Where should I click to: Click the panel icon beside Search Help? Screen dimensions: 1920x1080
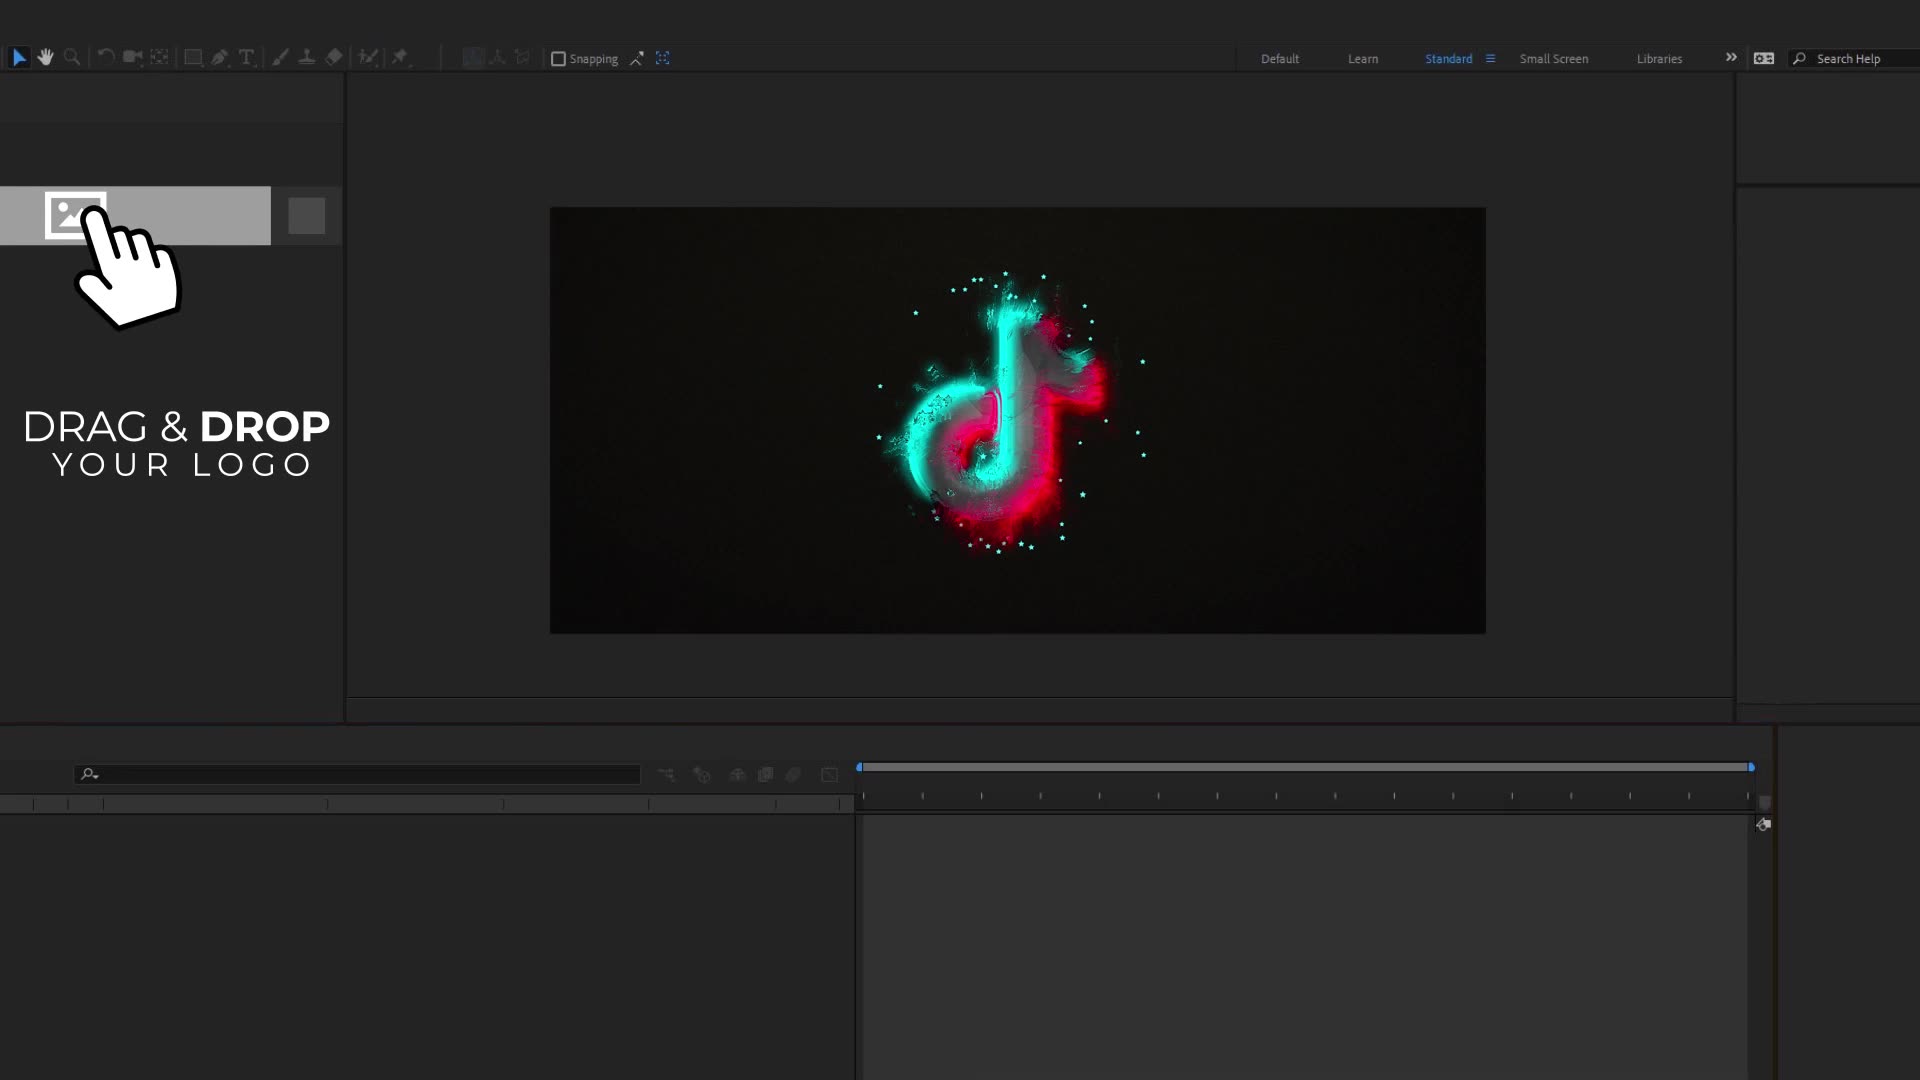1764,59
